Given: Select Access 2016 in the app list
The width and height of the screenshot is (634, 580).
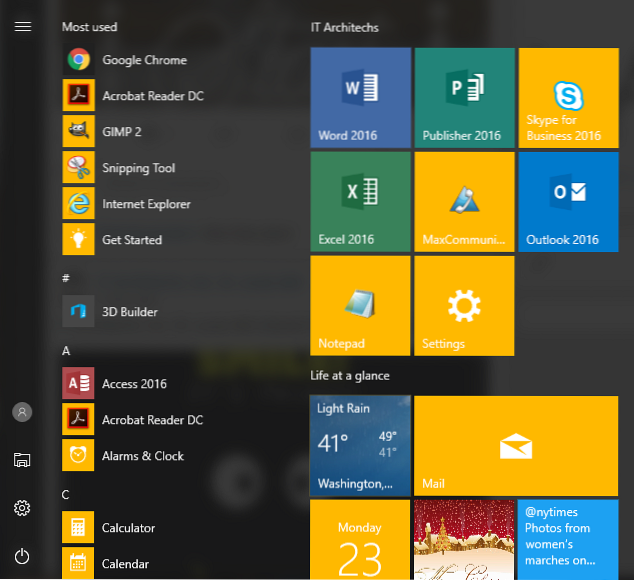Looking at the screenshot, I should (134, 384).
